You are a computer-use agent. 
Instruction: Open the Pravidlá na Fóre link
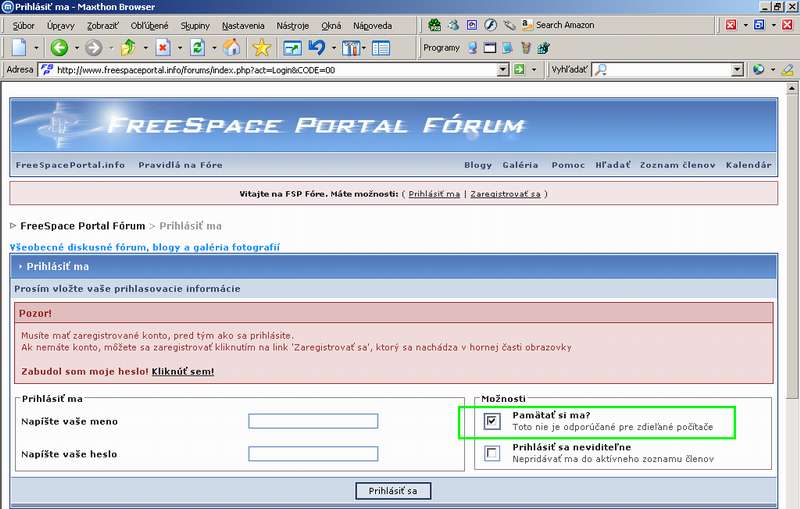pyautogui.click(x=180, y=165)
